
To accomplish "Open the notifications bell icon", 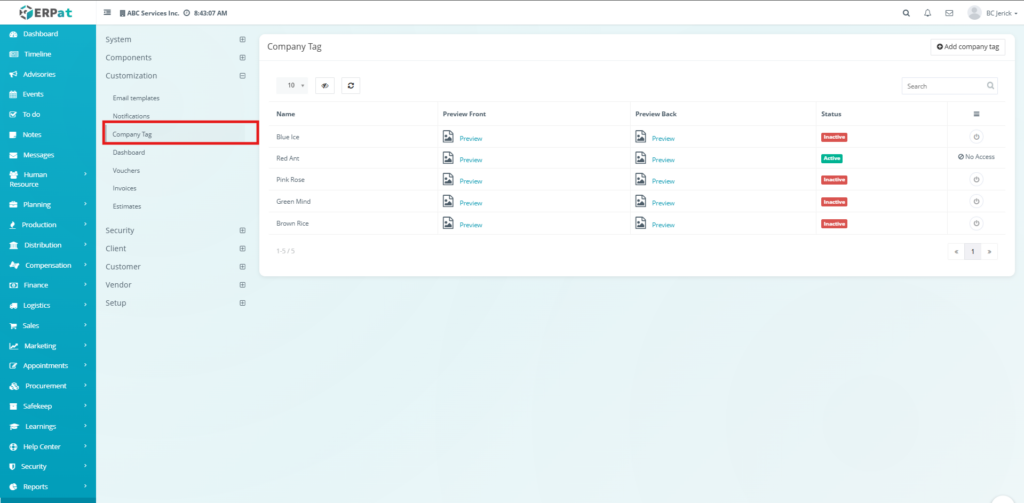I will click(928, 13).
